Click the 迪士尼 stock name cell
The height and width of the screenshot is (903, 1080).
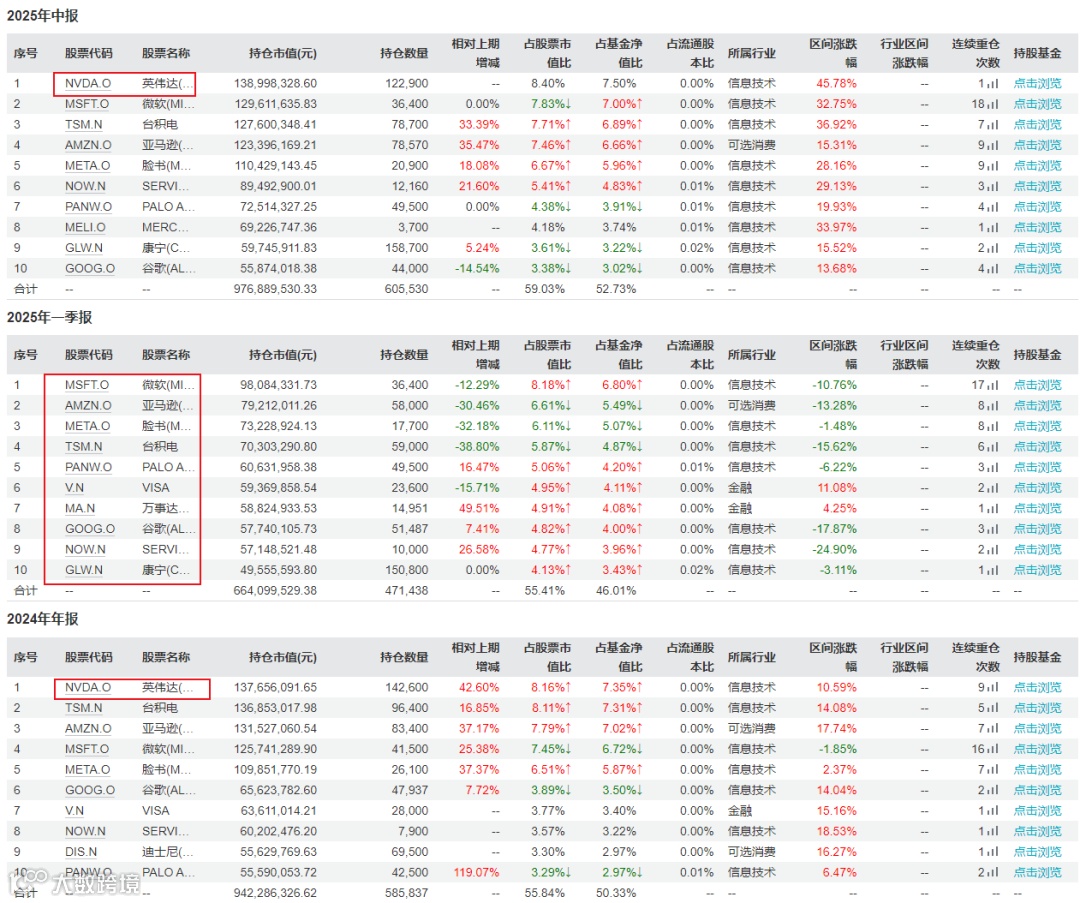[168, 852]
